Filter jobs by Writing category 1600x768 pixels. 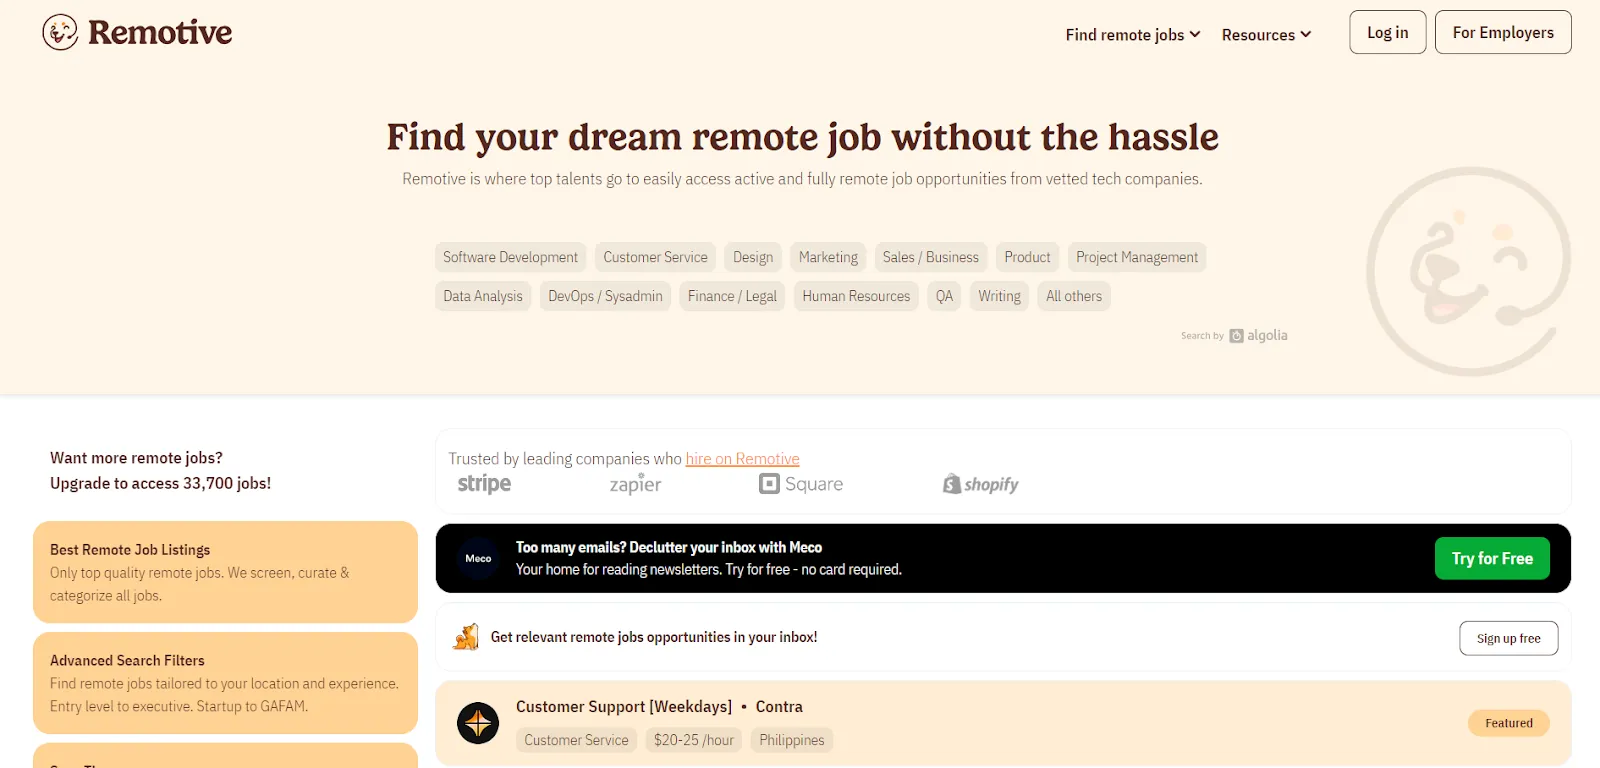tap(999, 296)
